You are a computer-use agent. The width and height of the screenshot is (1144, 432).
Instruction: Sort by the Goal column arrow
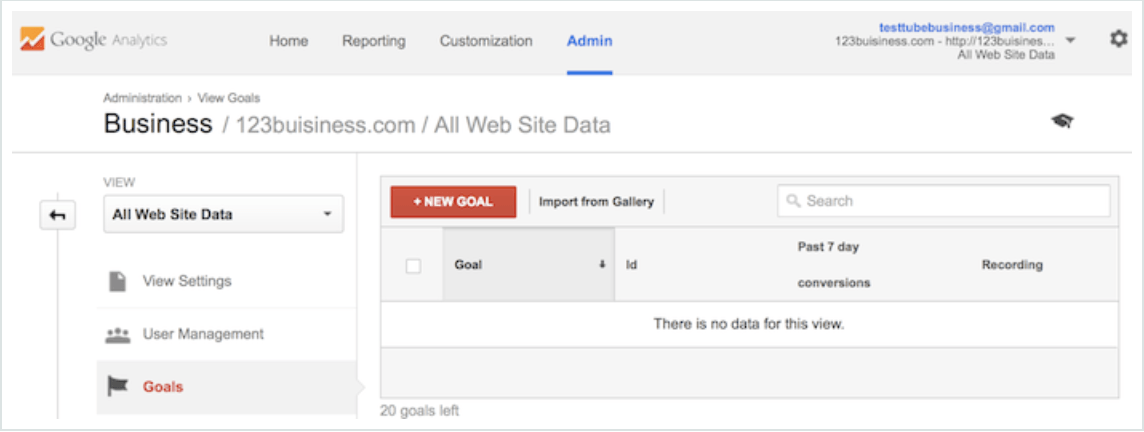point(602,265)
